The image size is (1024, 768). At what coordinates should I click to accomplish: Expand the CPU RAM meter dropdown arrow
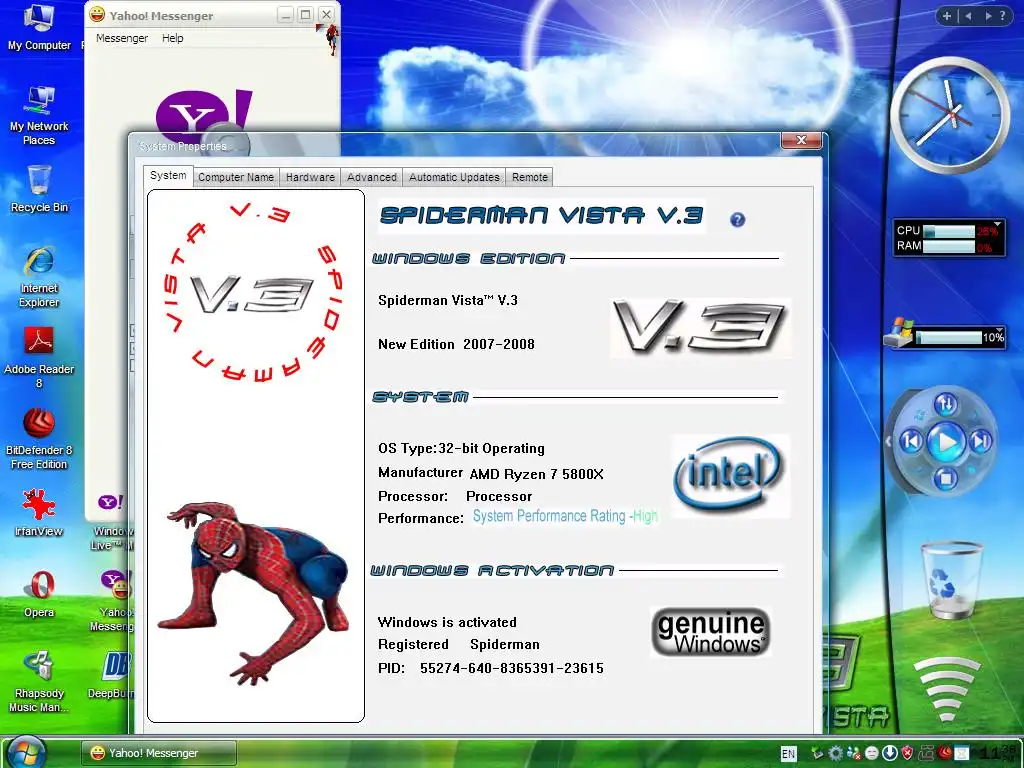[997, 224]
